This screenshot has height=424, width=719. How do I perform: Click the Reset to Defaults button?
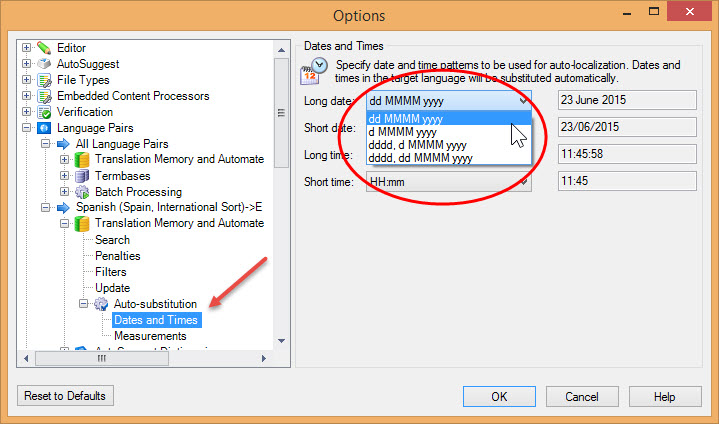[x=66, y=396]
